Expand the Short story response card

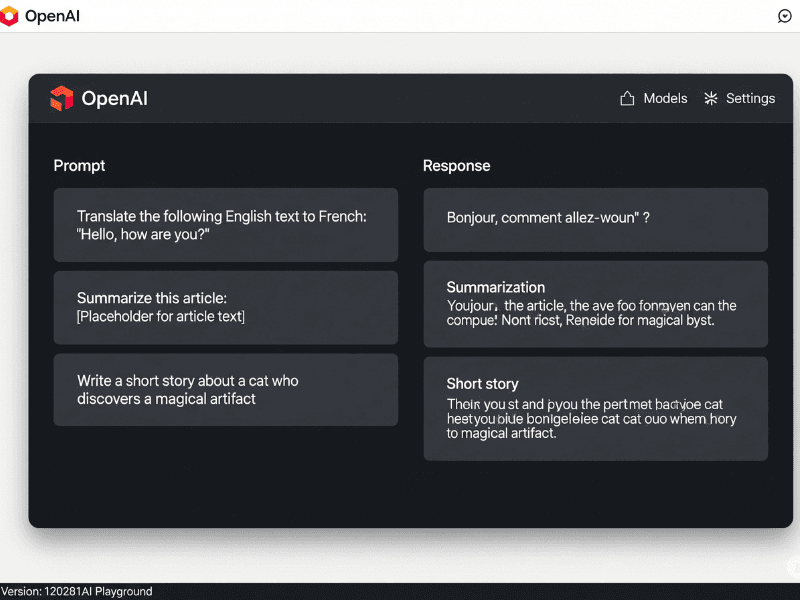point(595,408)
